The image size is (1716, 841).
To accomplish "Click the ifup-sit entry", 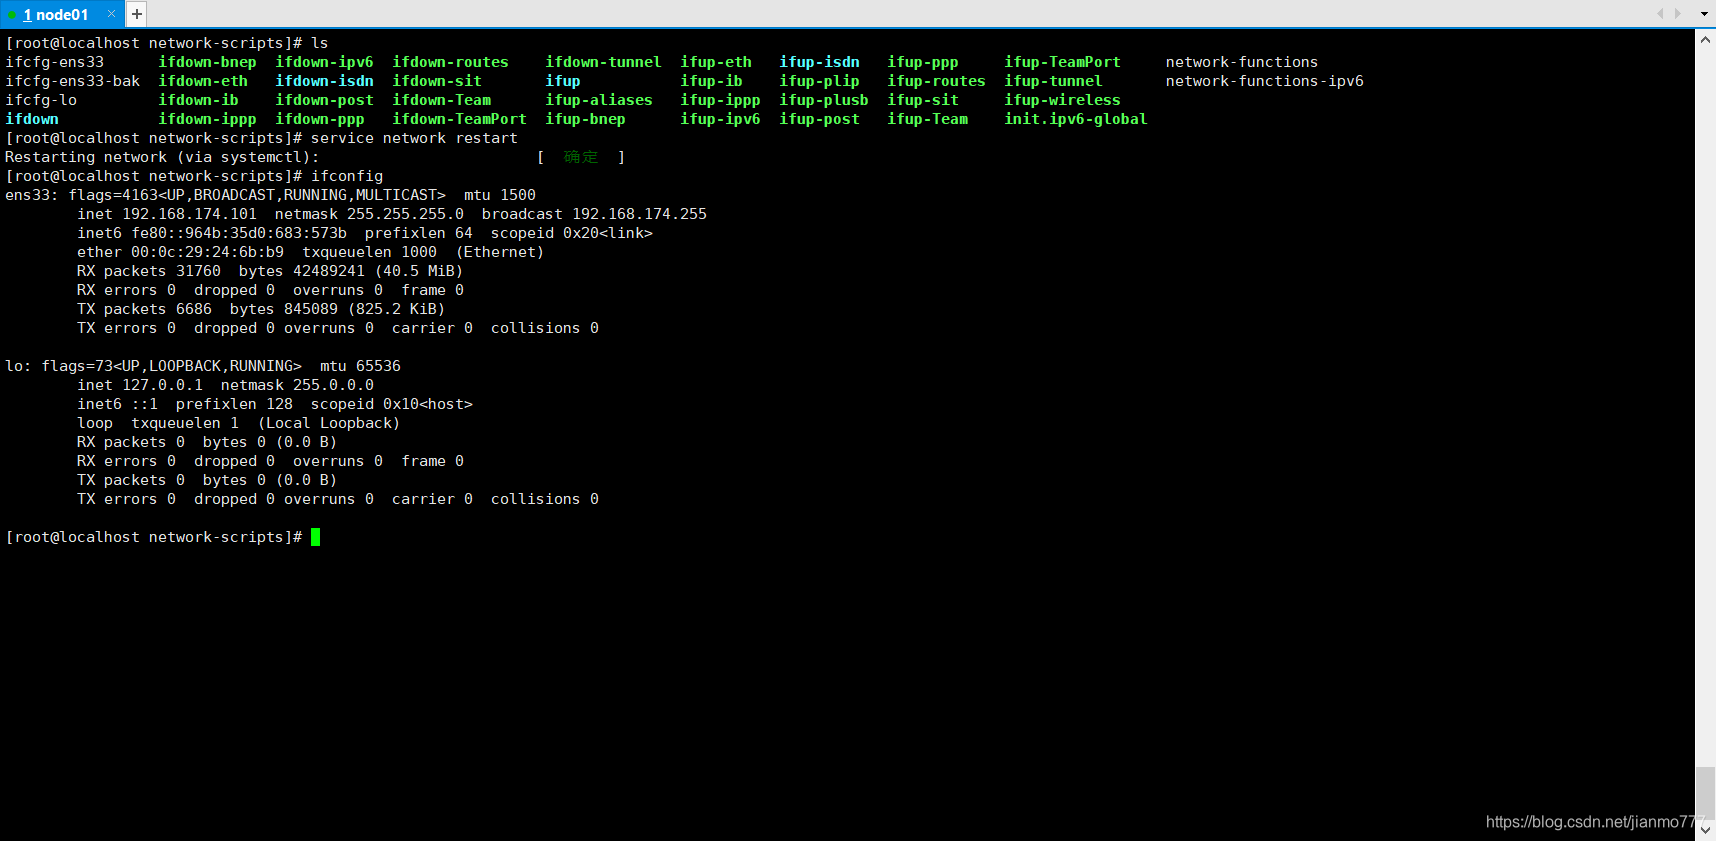I will tap(923, 100).
